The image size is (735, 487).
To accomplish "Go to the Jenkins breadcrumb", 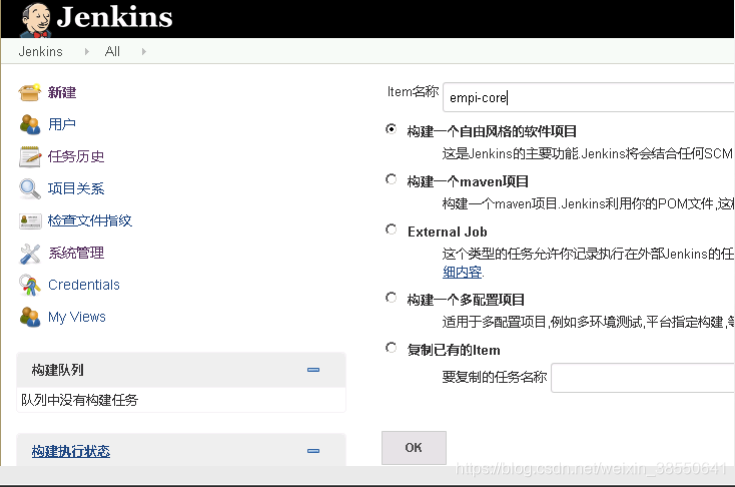I will (x=40, y=52).
